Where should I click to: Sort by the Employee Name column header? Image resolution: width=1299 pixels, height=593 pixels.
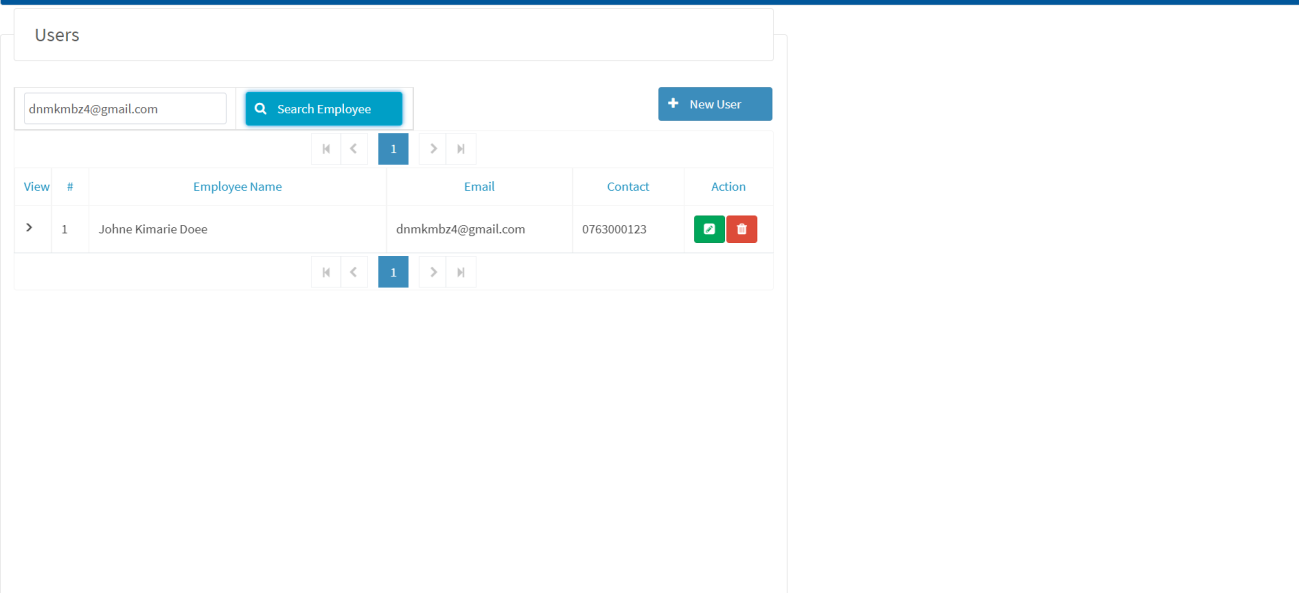point(237,186)
